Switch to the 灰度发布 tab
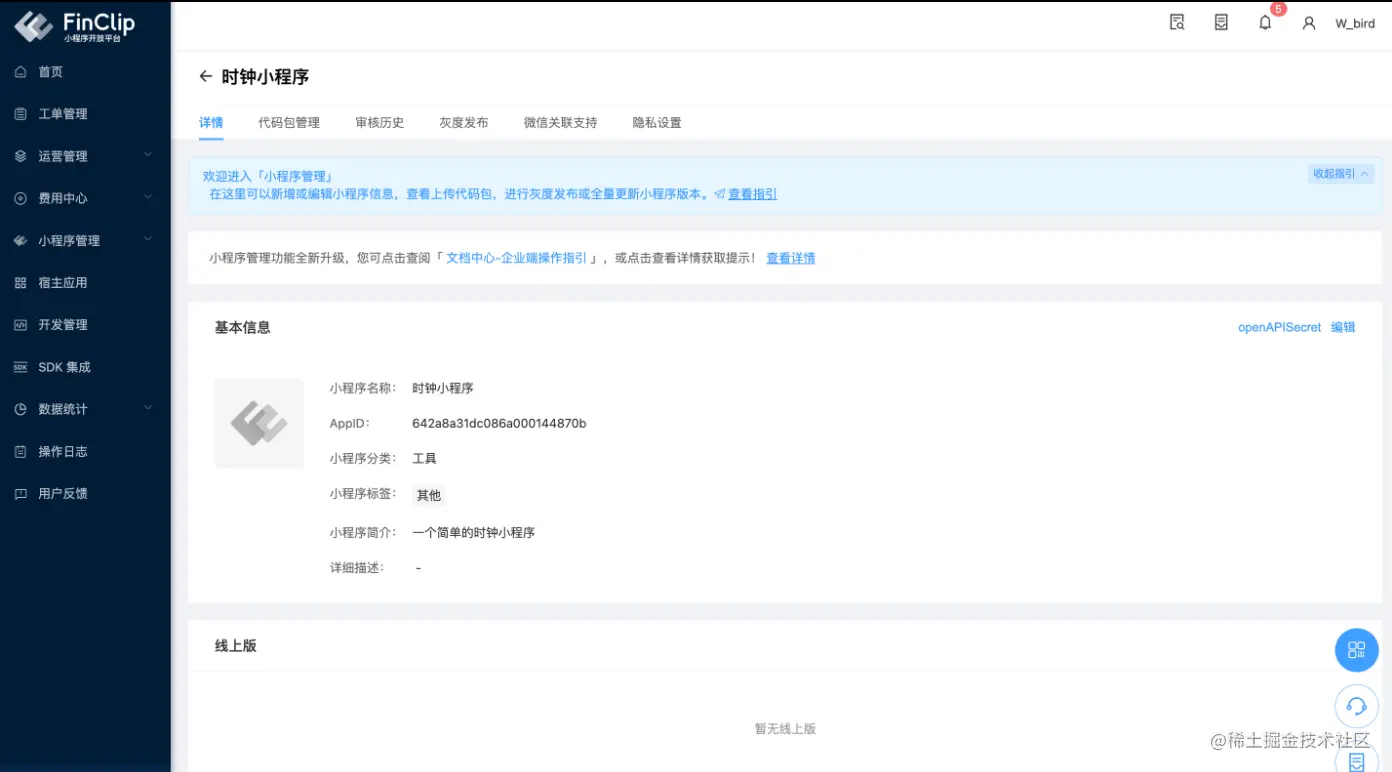The image size is (1392, 772). pos(464,123)
